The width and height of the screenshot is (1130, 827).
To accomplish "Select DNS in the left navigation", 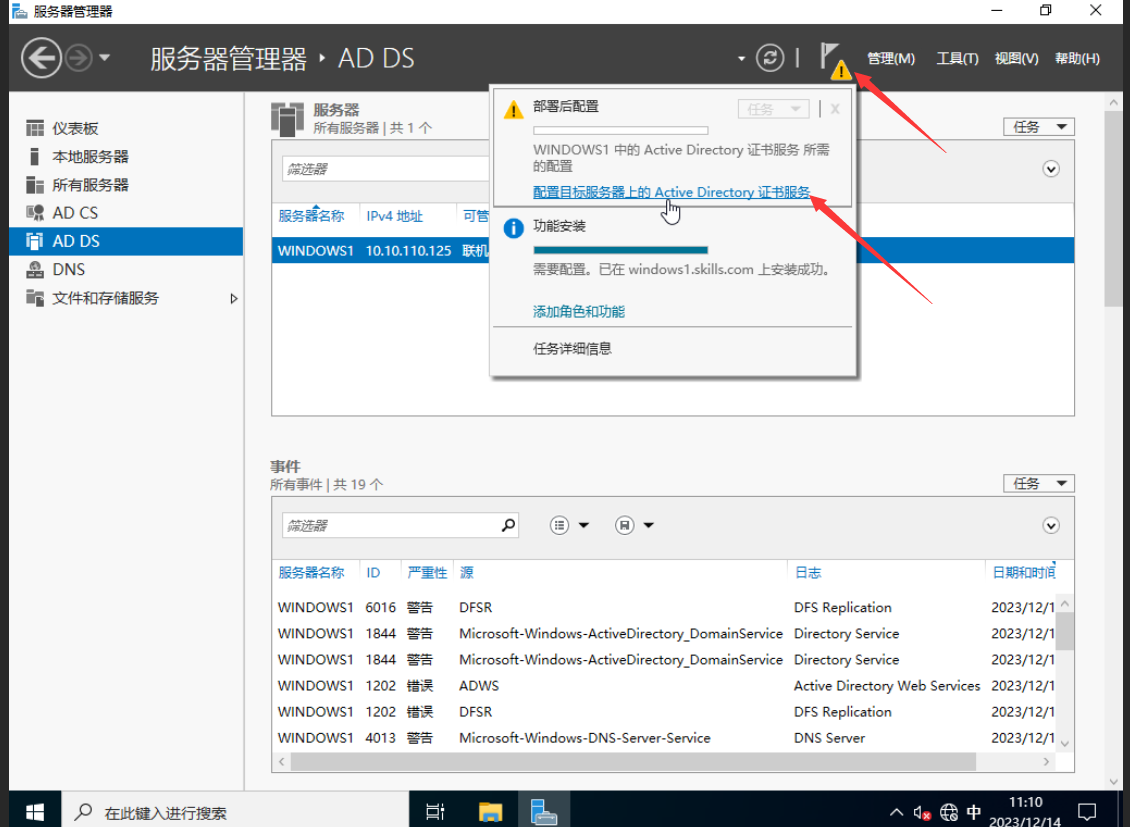I will 68,269.
